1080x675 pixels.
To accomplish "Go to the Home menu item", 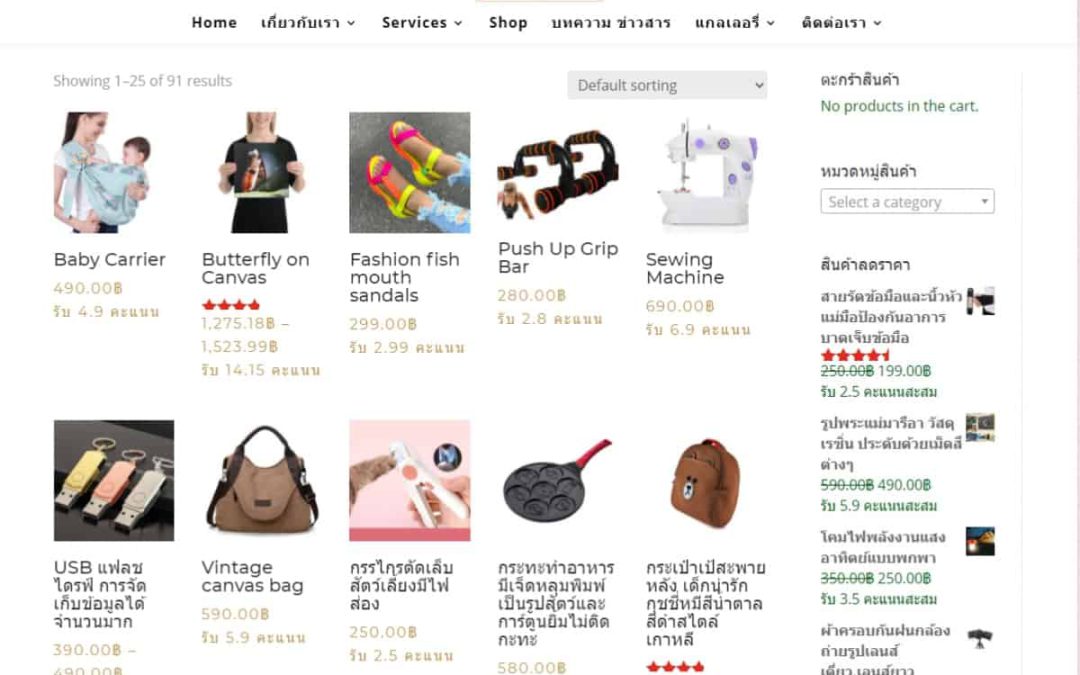I will [x=214, y=23].
